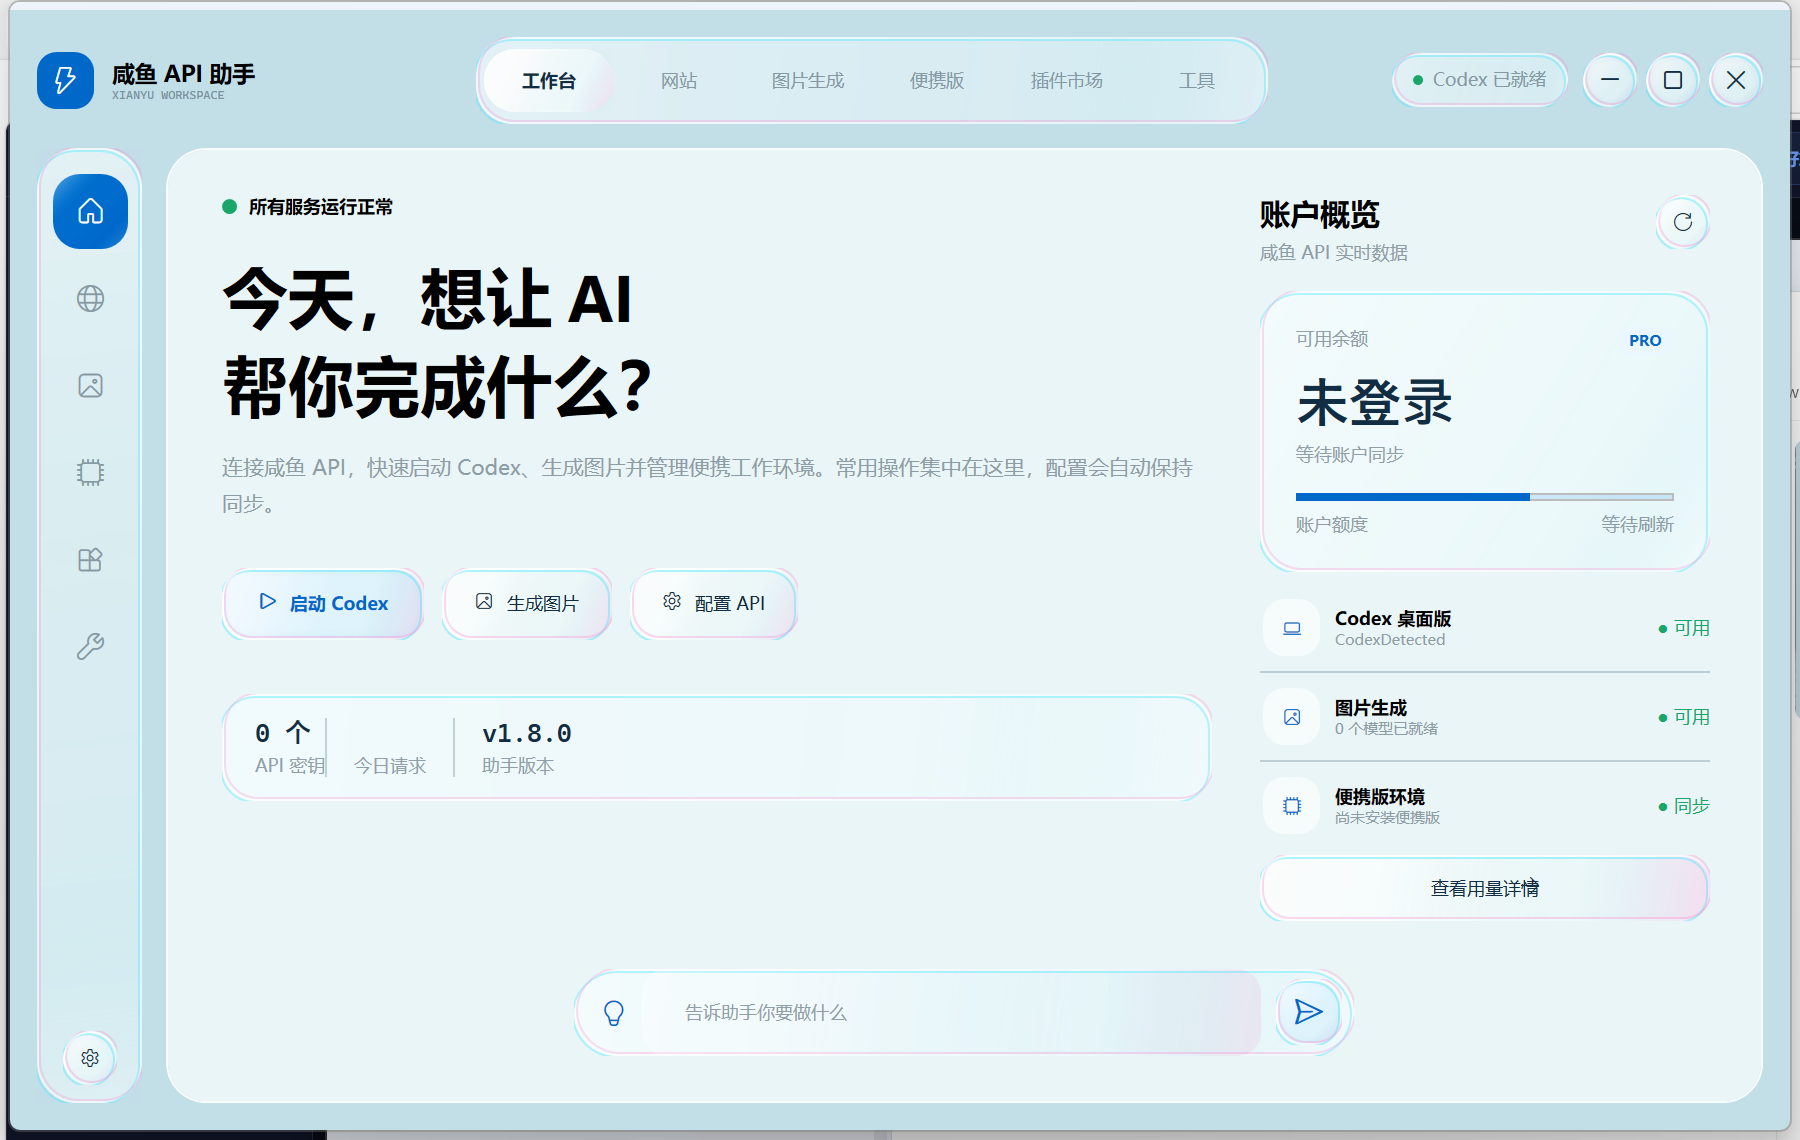Viewport: 1800px width, 1140px height.
Task: Click the 可用 status of Codex 桌面版
Action: (x=1685, y=628)
